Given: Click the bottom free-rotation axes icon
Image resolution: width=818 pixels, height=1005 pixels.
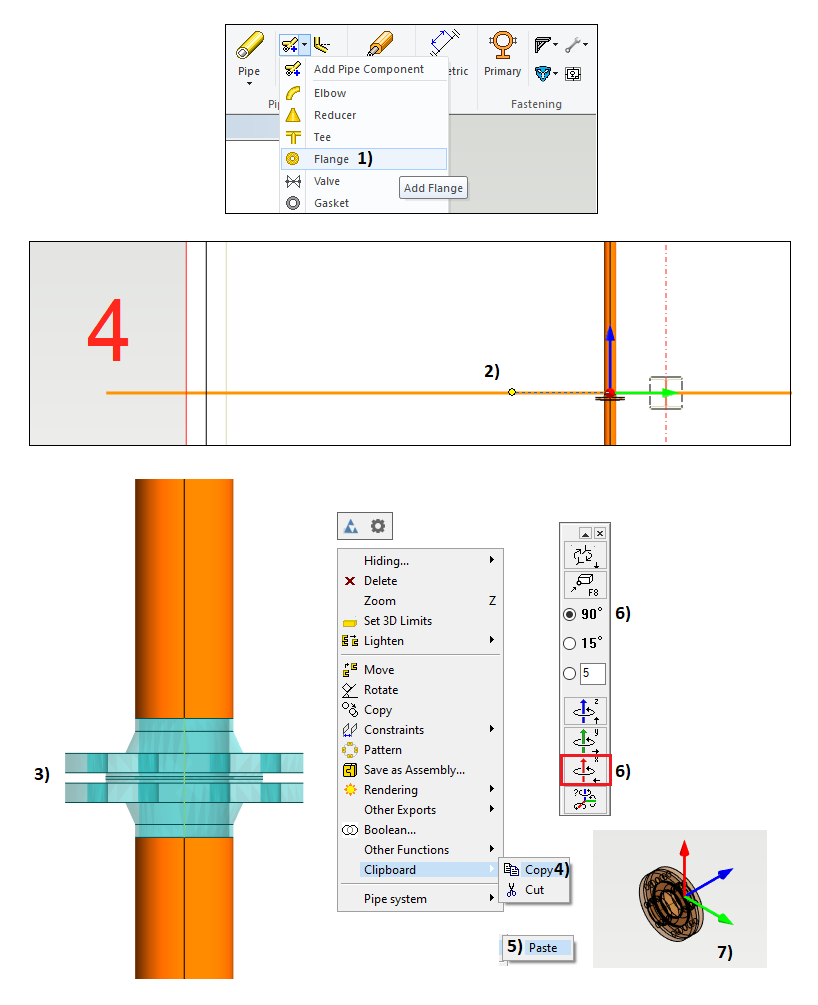Looking at the screenshot, I should (585, 799).
